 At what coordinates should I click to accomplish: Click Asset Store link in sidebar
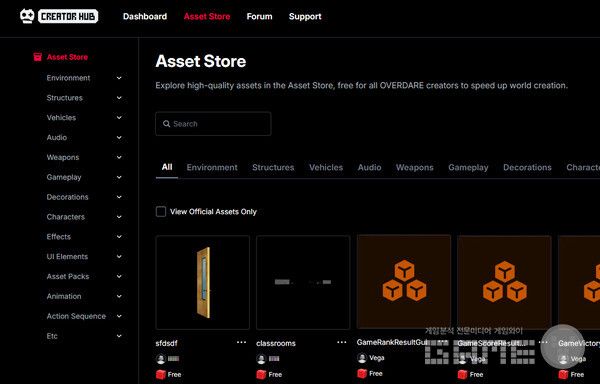tap(67, 57)
